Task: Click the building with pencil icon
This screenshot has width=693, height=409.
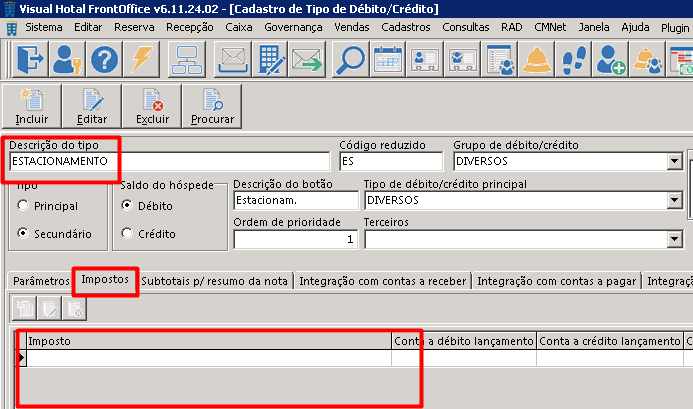Action: (x=270, y=59)
